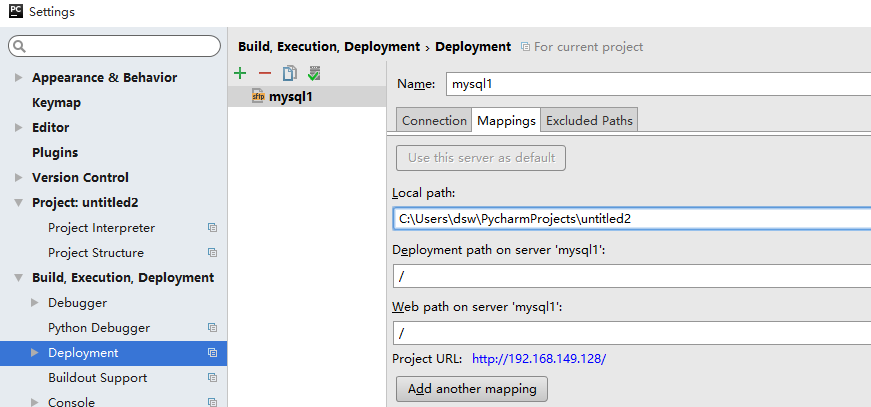Image resolution: width=871 pixels, height=407 pixels.
Task: Expand Appearance & Behavior section
Action: [x=18, y=78]
